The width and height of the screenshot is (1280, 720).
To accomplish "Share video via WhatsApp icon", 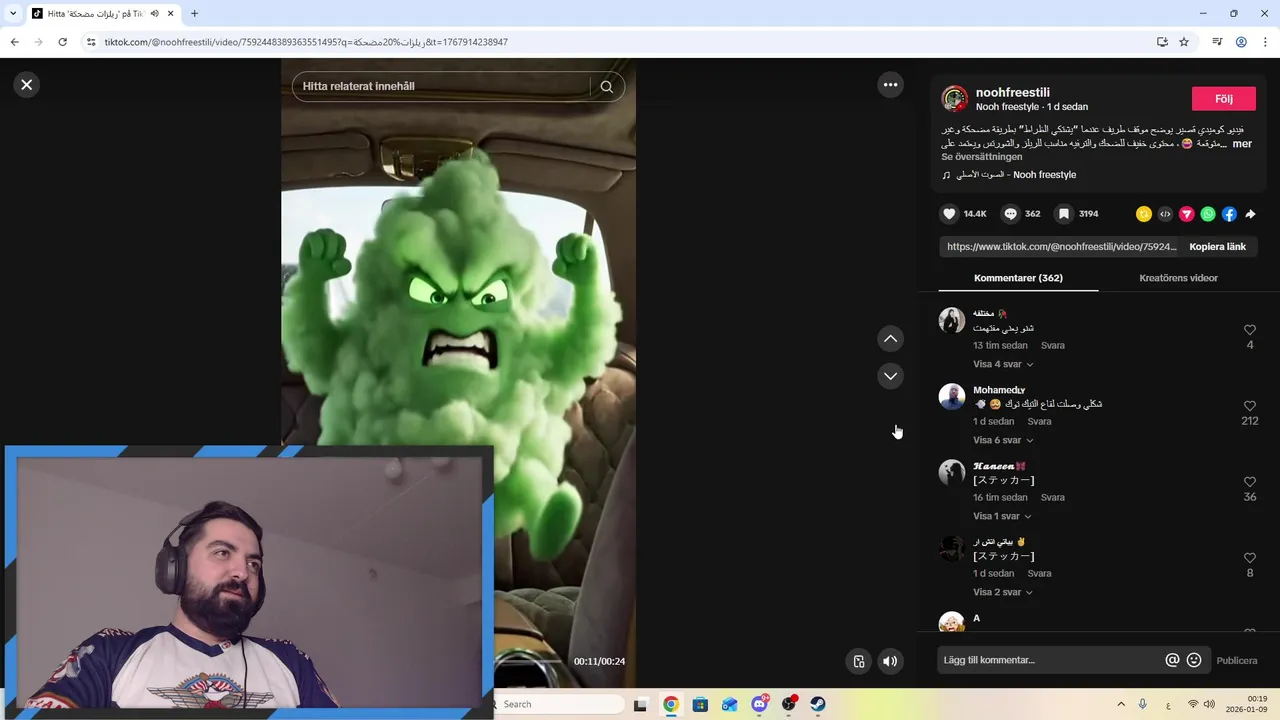I will tap(1208, 214).
